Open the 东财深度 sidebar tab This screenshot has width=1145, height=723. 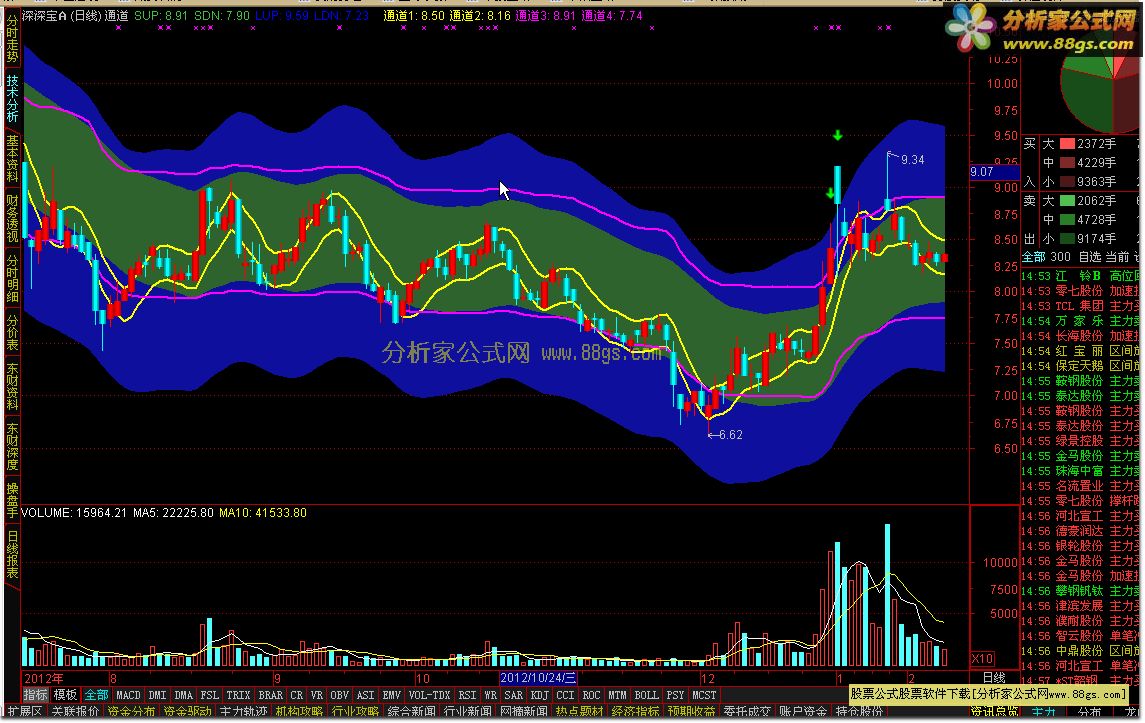coord(12,446)
